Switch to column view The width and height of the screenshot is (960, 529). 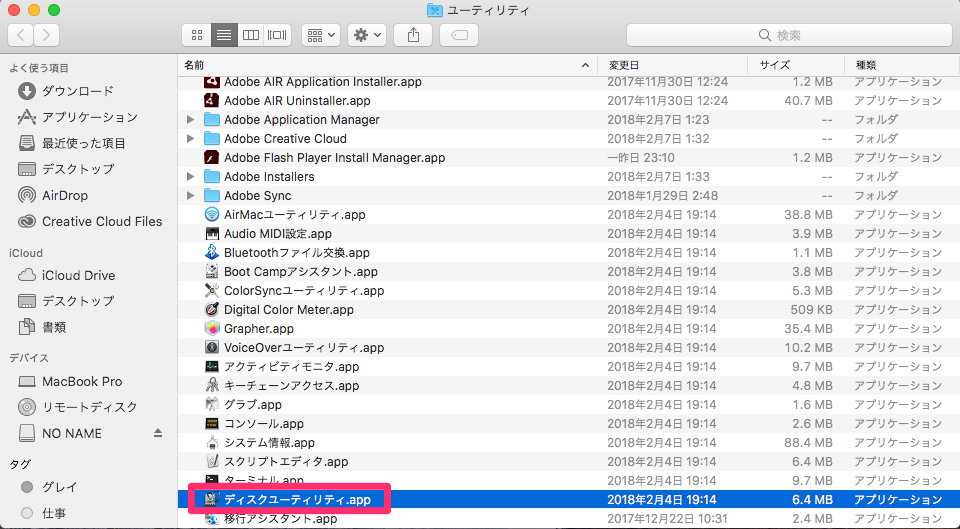pyautogui.click(x=250, y=36)
